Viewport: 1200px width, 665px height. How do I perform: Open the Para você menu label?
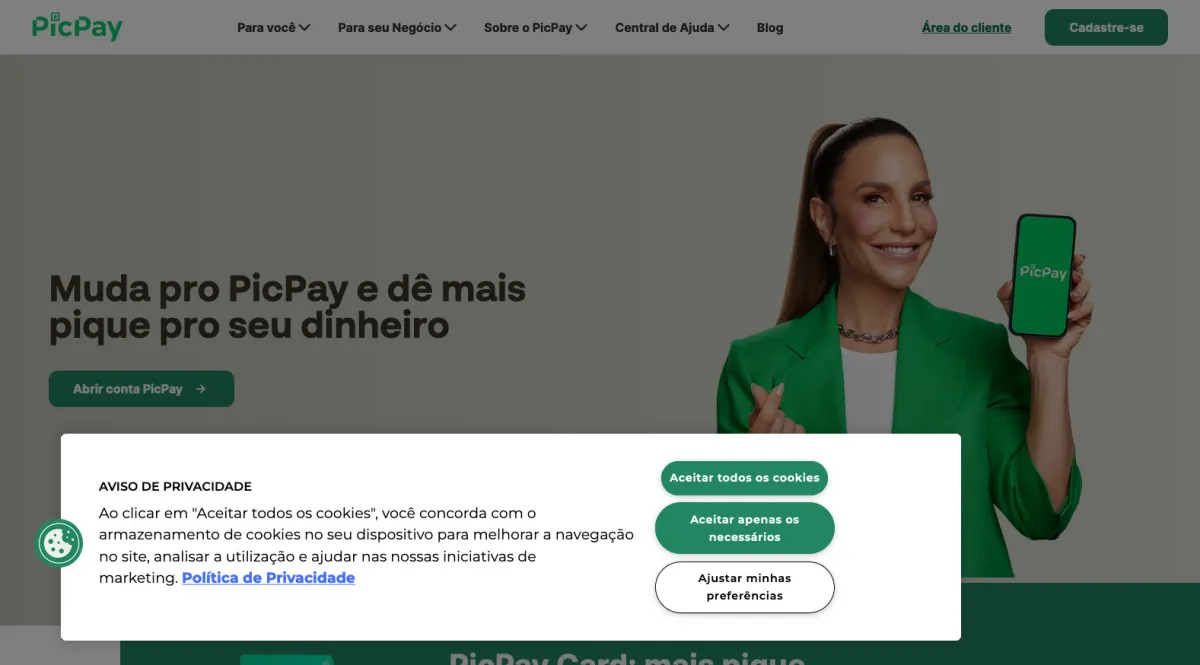click(266, 28)
